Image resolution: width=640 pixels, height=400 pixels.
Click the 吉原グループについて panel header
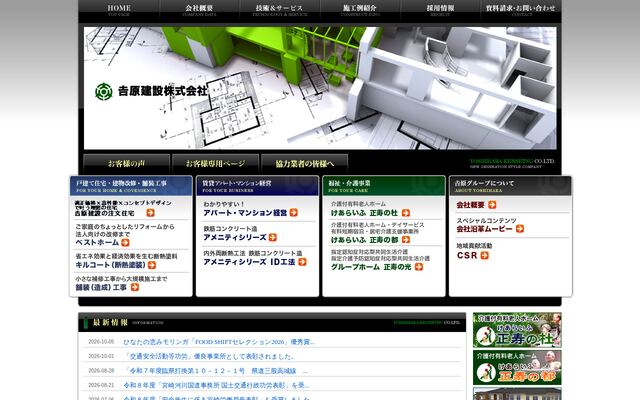[511, 186]
